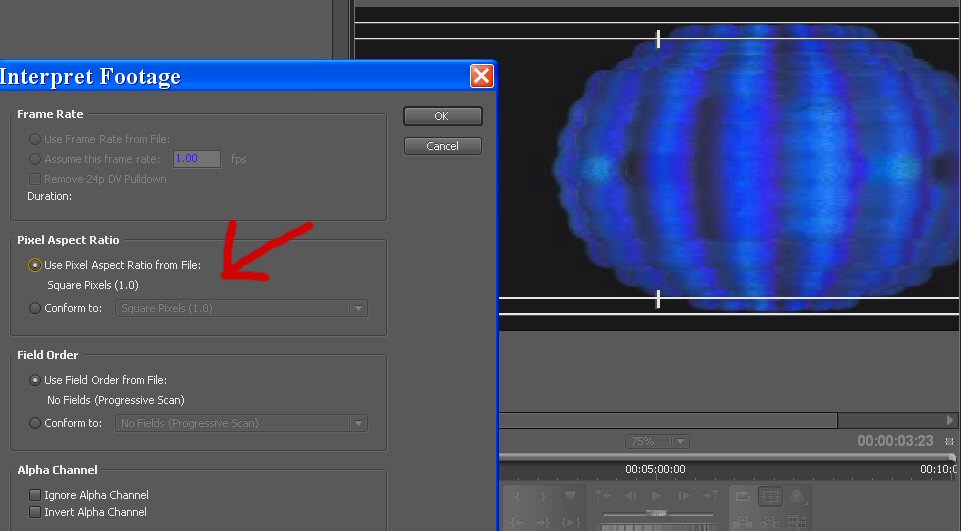
Task: Click Go to Out Point icon
Action: [x=544, y=522]
